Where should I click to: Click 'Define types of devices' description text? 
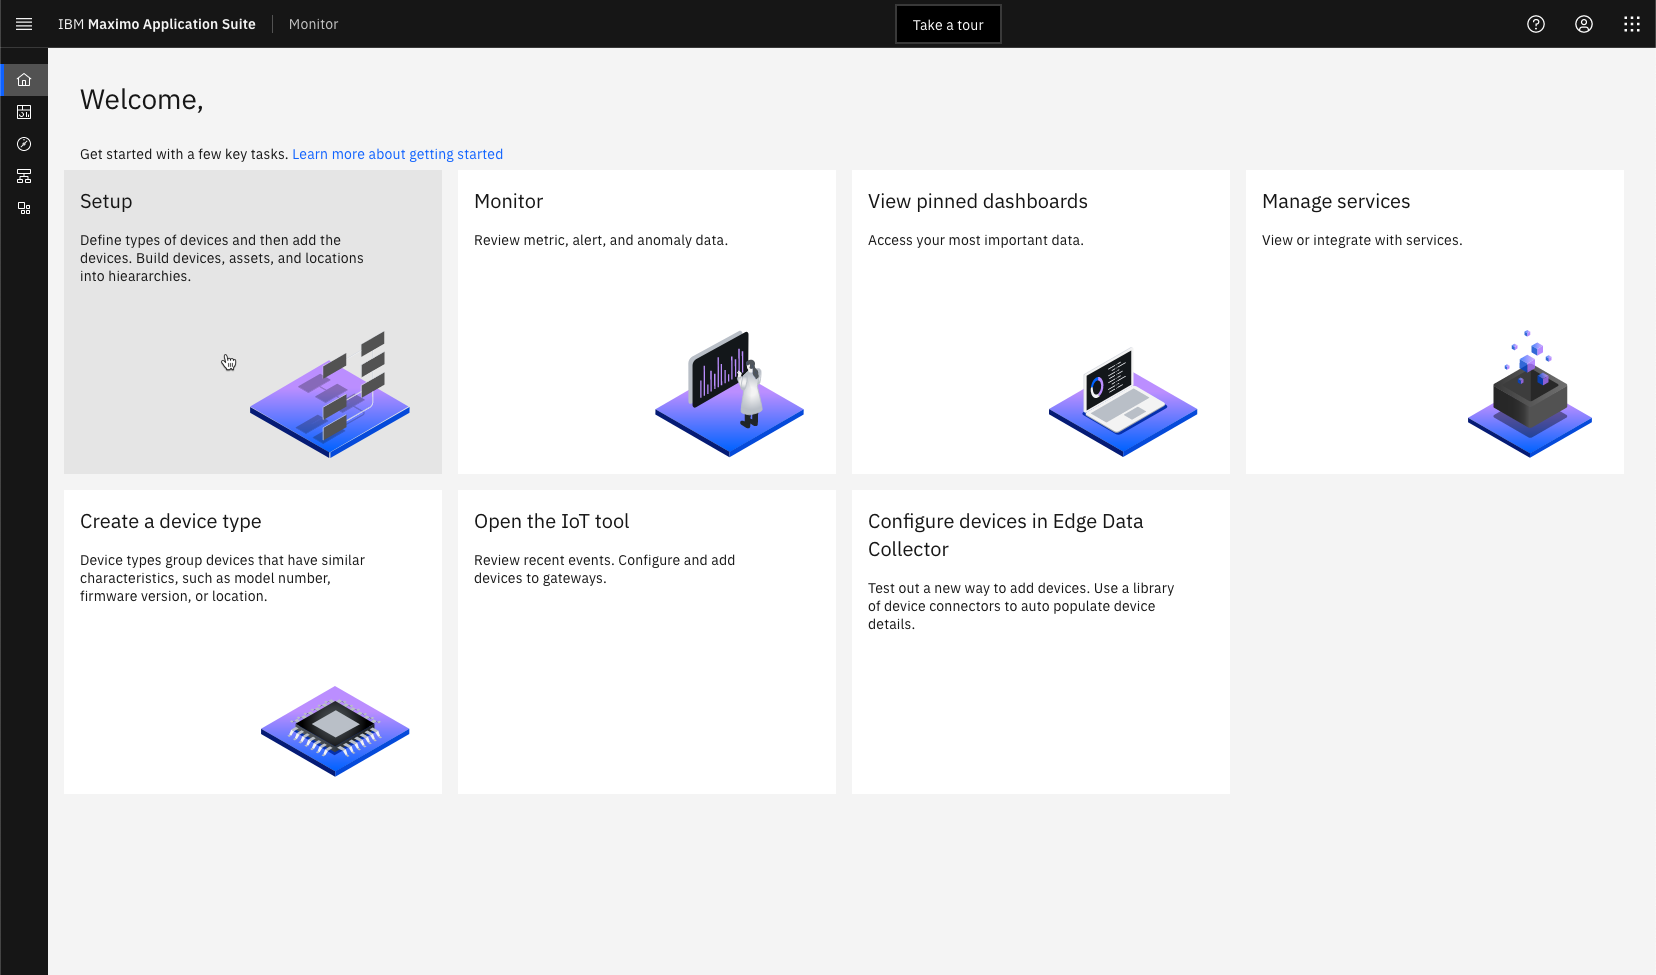(222, 258)
